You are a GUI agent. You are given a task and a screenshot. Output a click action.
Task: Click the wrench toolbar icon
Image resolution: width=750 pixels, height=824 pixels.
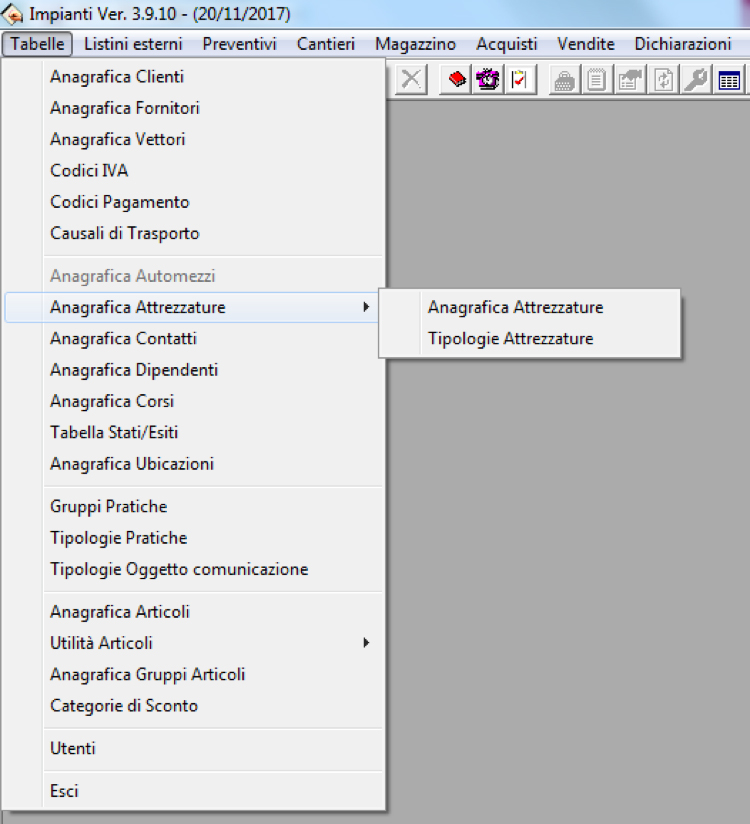[x=697, y=81]
